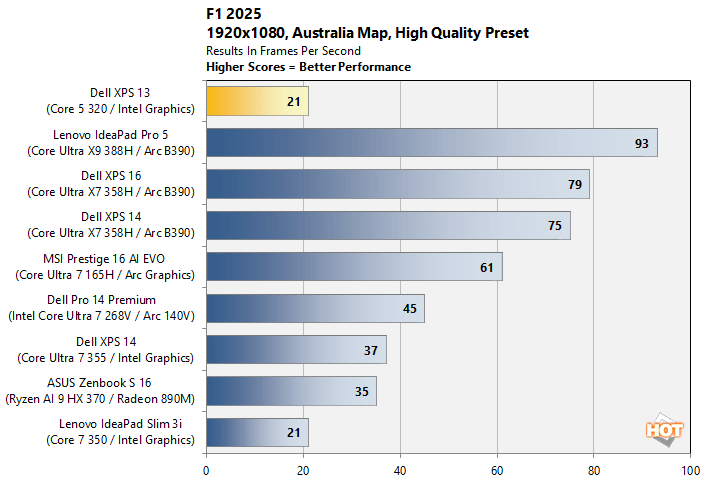Click axis tick label 20

[303, 471]
